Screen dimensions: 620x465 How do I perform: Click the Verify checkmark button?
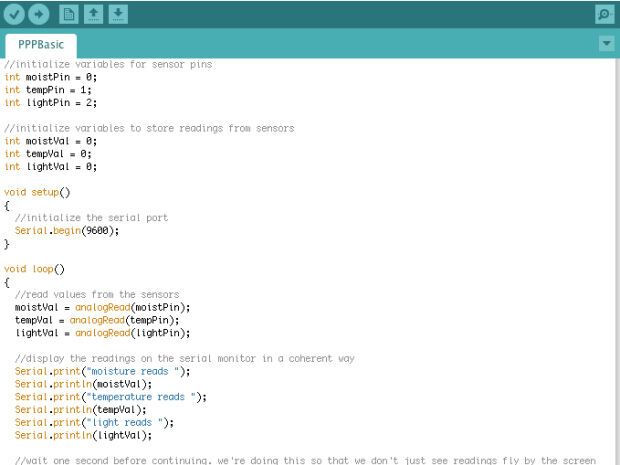click(14, 14)
